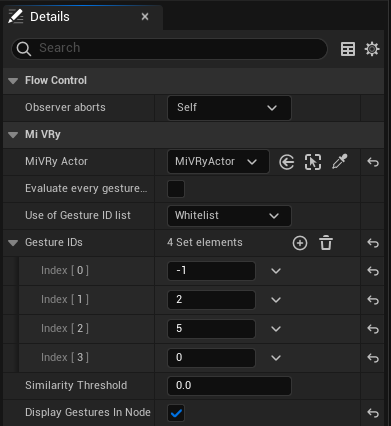Click the Use of Gesture ID list label
Image resolution: width=391 pixels, height=426 pixels.
click(x=78, y=215)
